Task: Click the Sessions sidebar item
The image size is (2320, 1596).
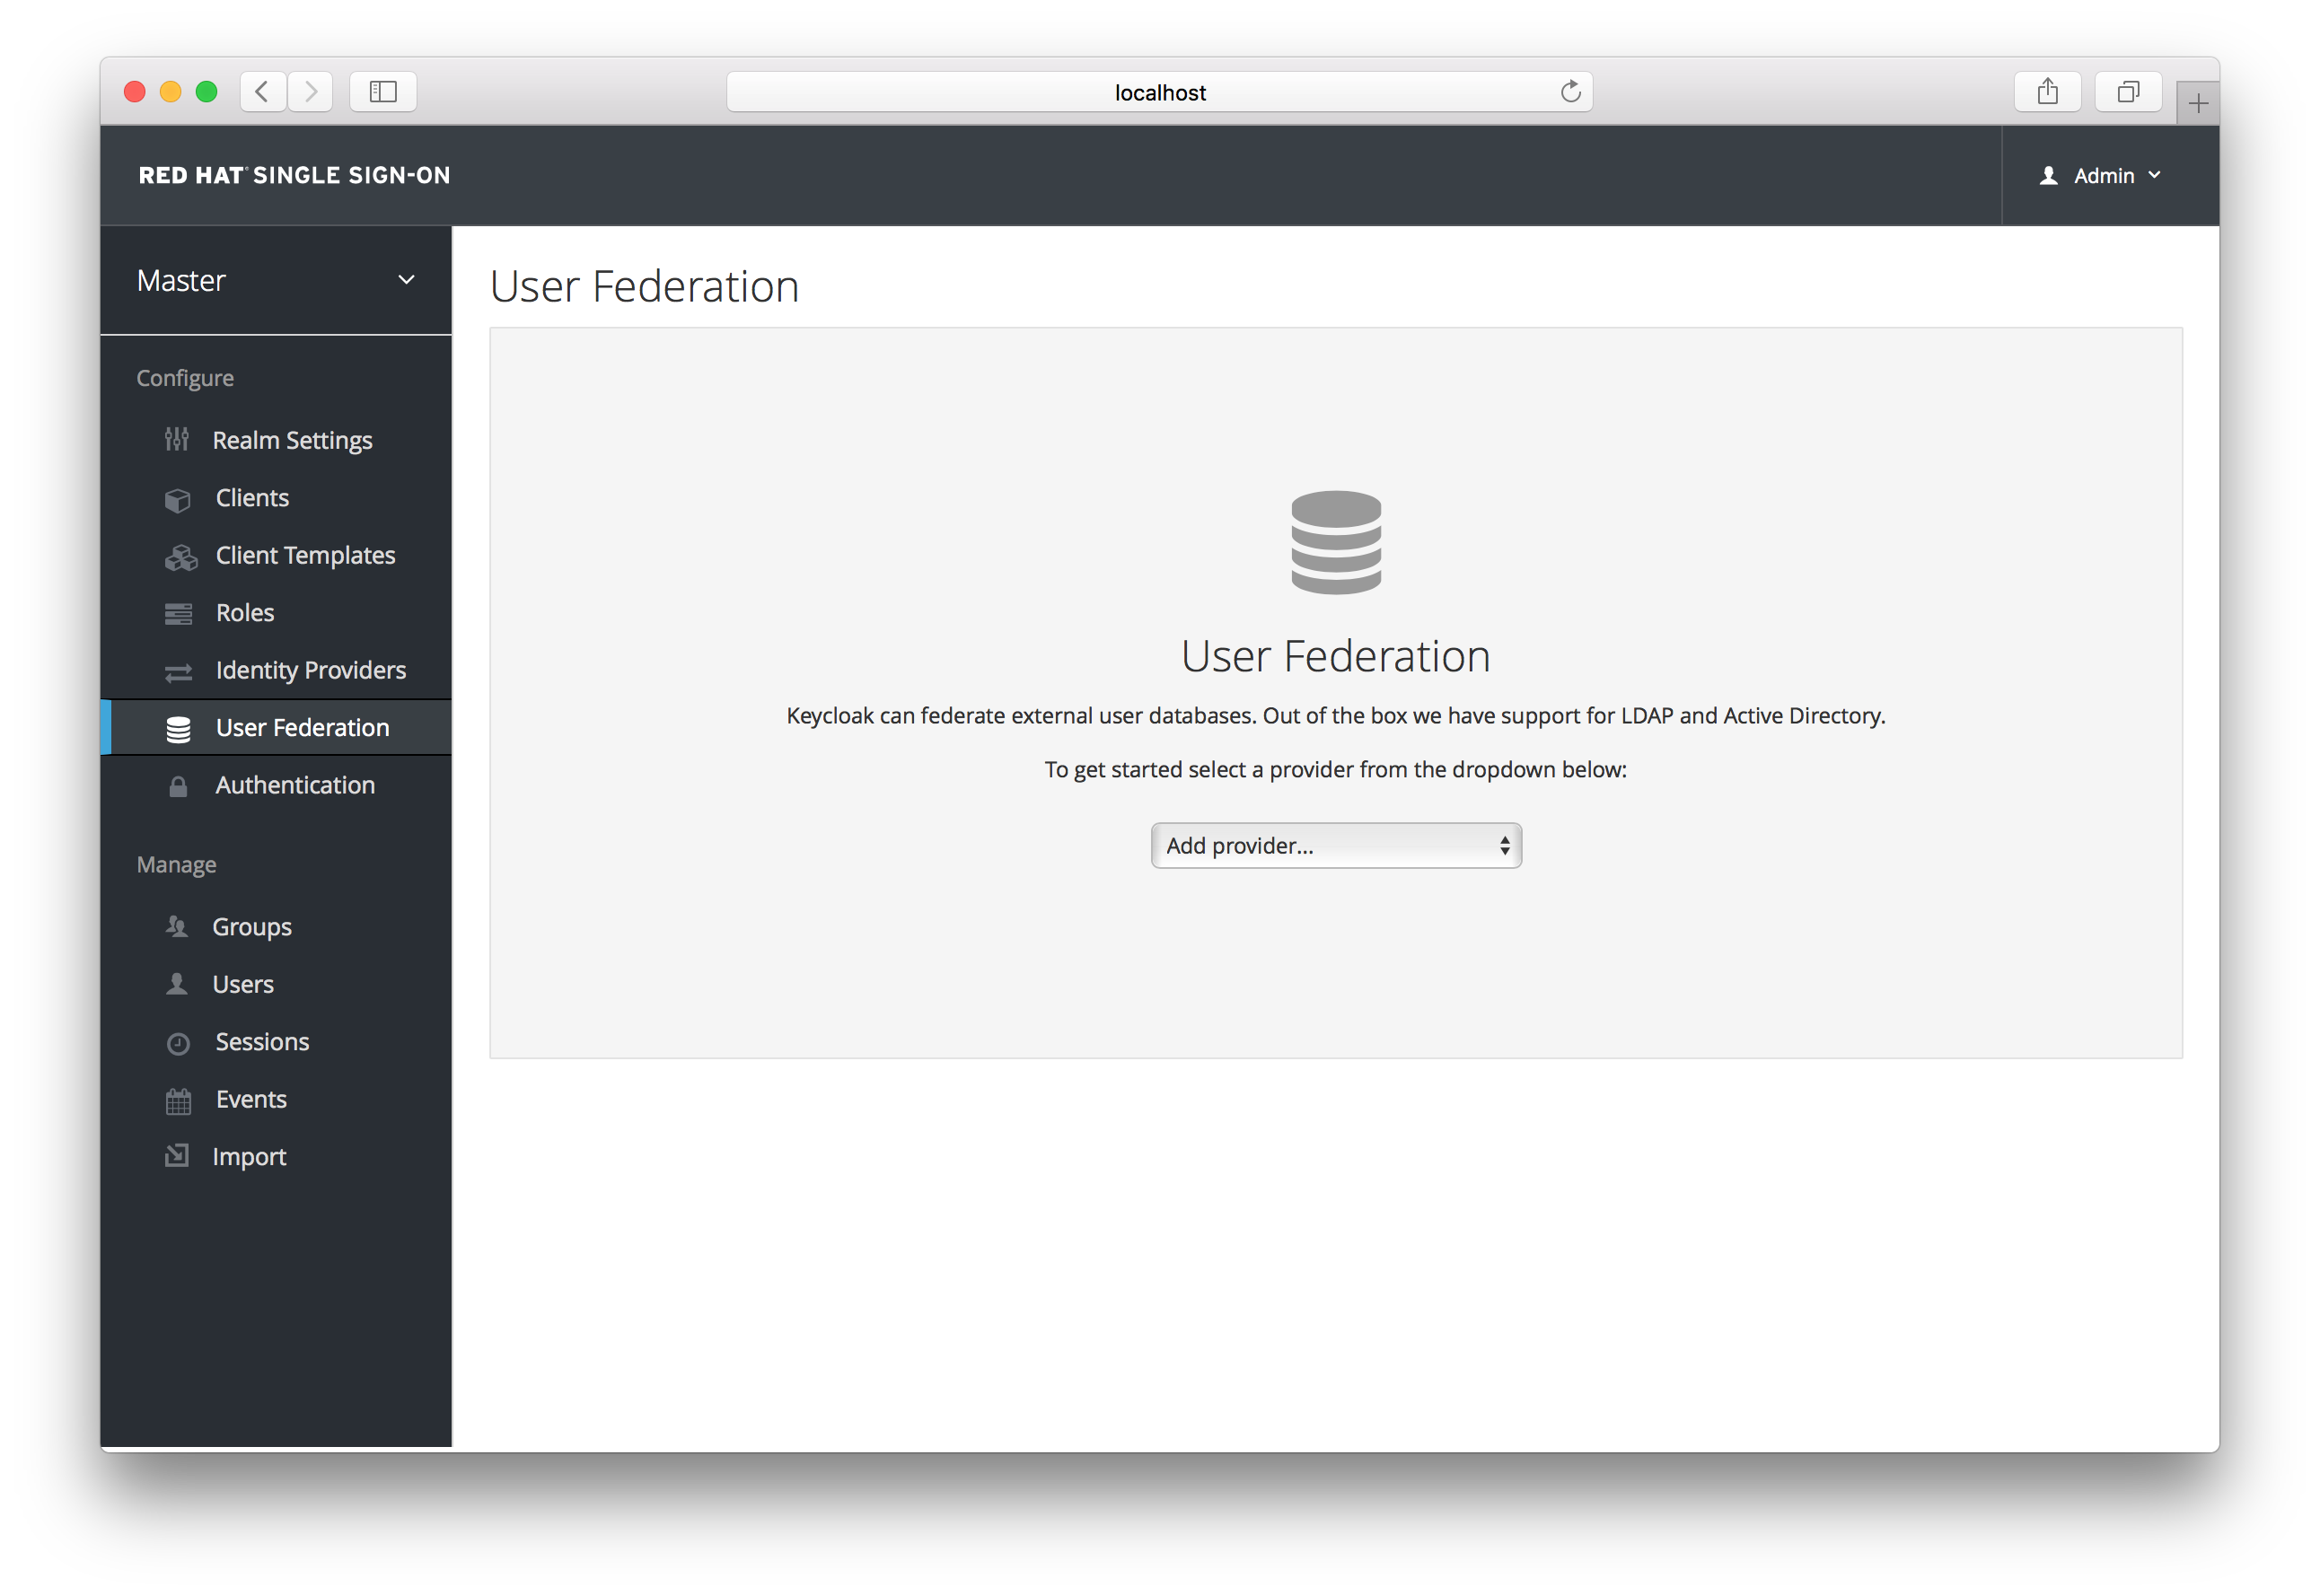Action: click(259, 1041)
